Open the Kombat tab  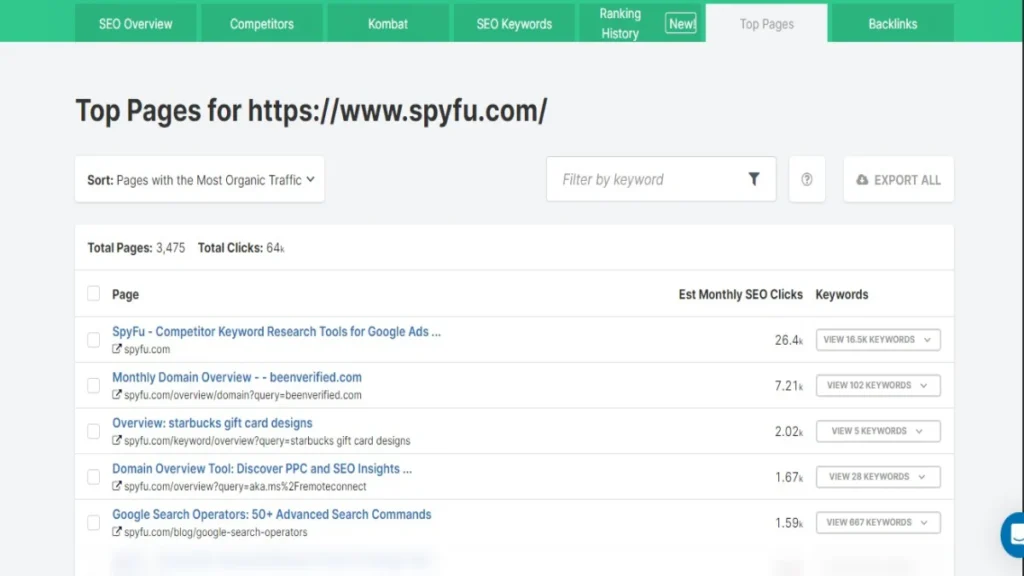(387, 24)
